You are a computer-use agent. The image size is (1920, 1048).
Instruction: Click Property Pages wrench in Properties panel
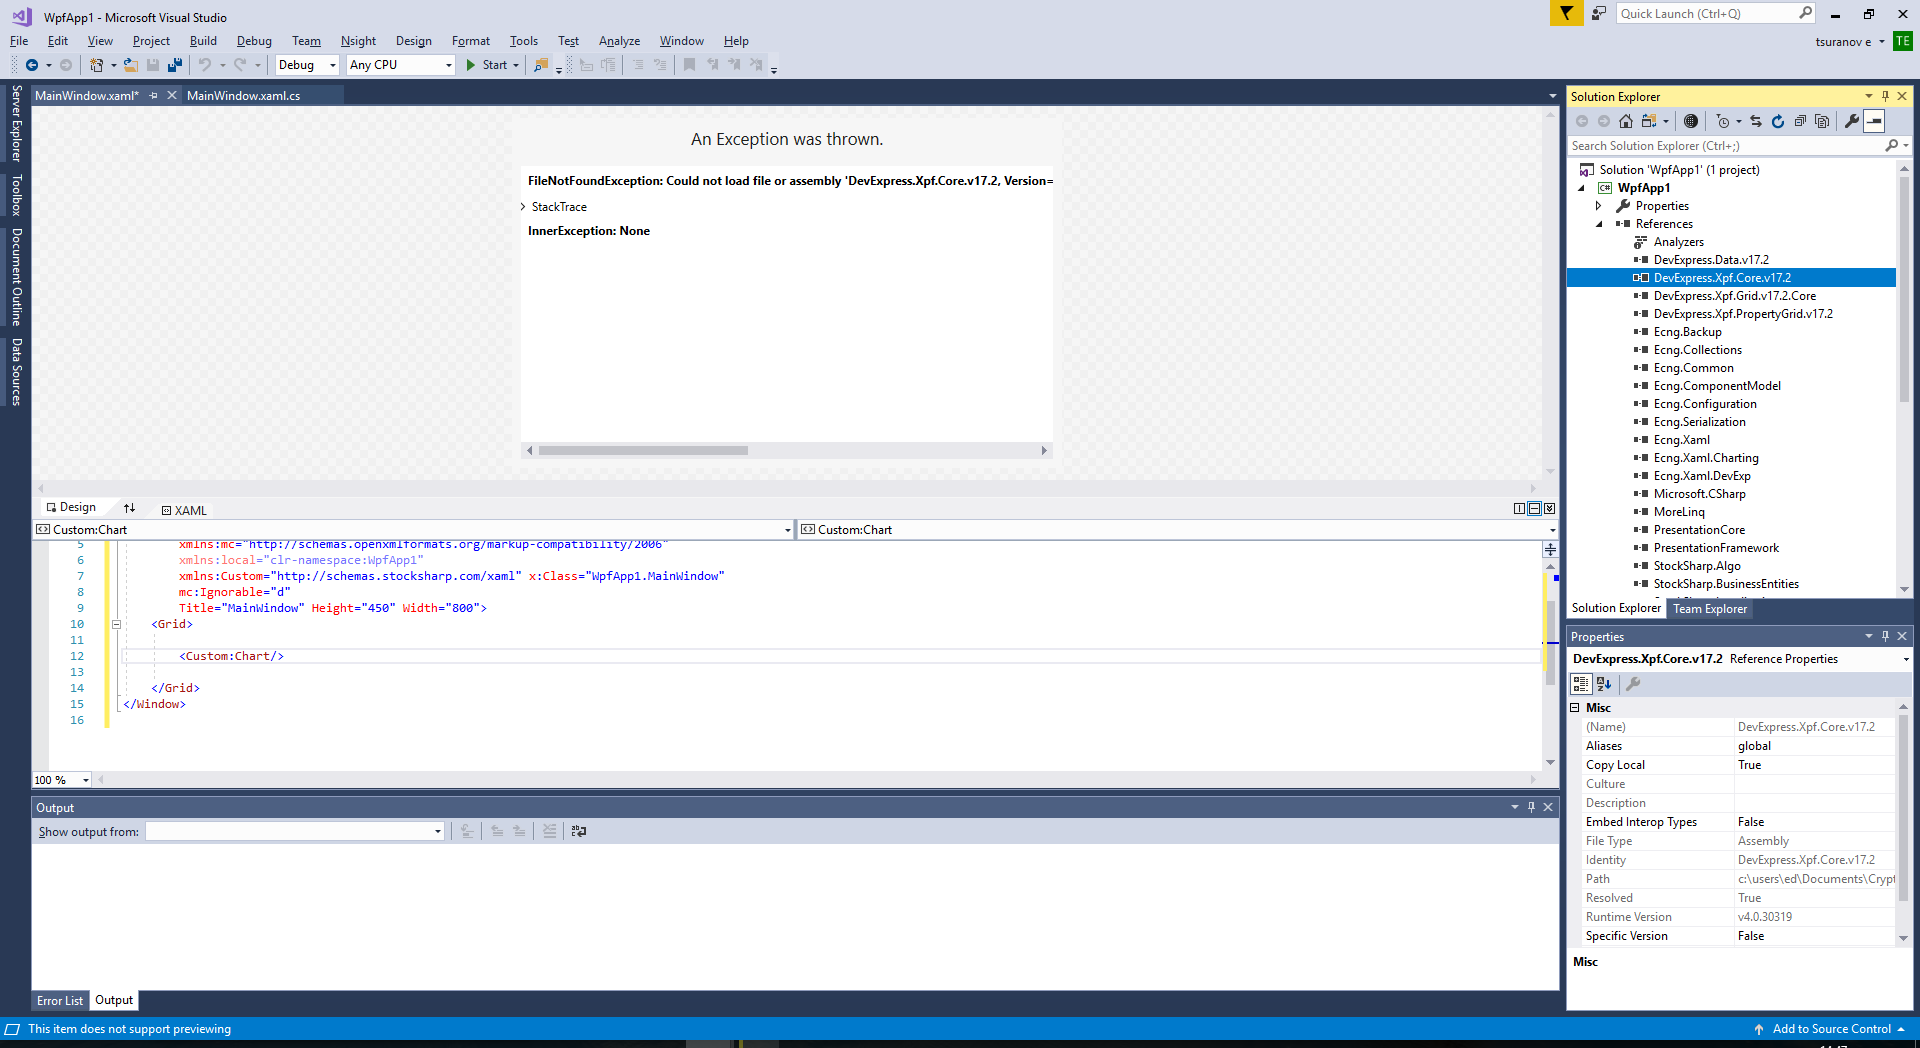1633,684
